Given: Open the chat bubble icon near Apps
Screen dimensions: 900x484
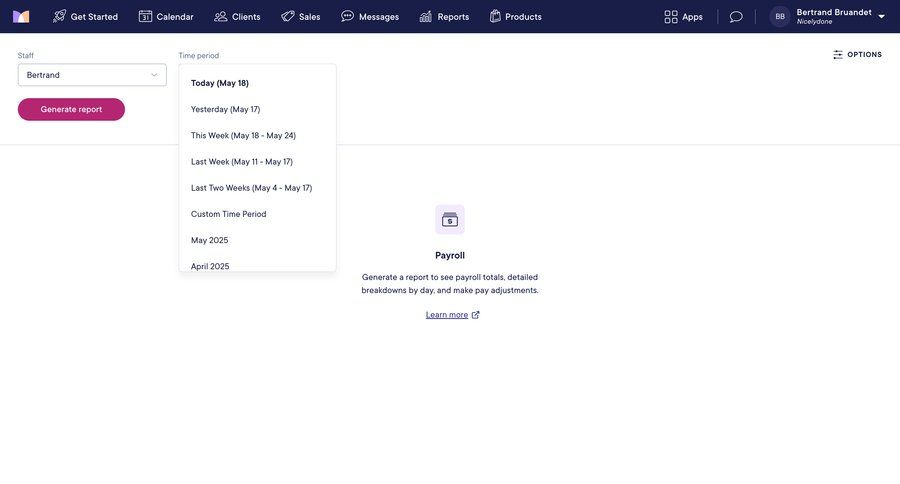Looking at the screenshot, I should [x=736, y=16].
